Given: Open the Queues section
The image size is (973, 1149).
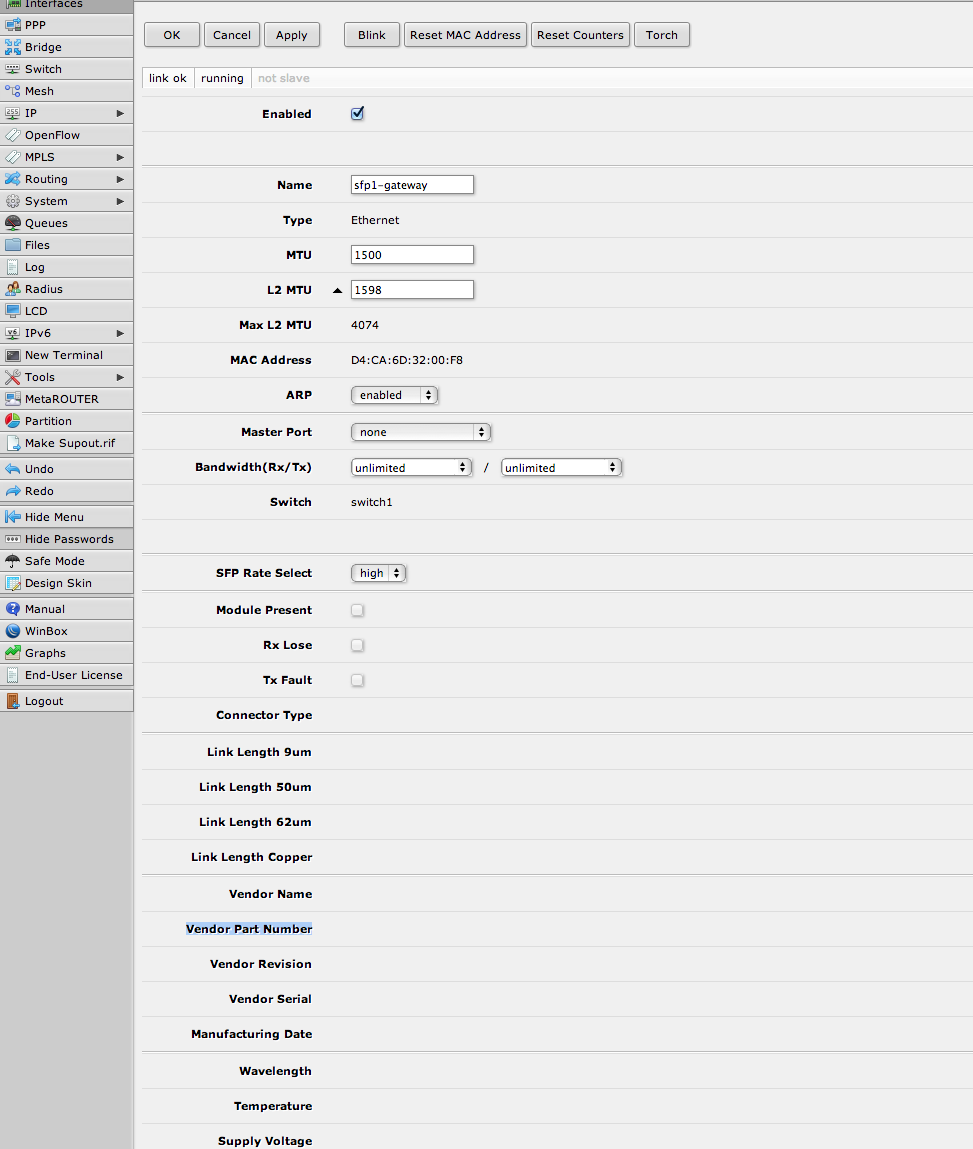Looking at the screenshot, I should (x=44, y=222).
